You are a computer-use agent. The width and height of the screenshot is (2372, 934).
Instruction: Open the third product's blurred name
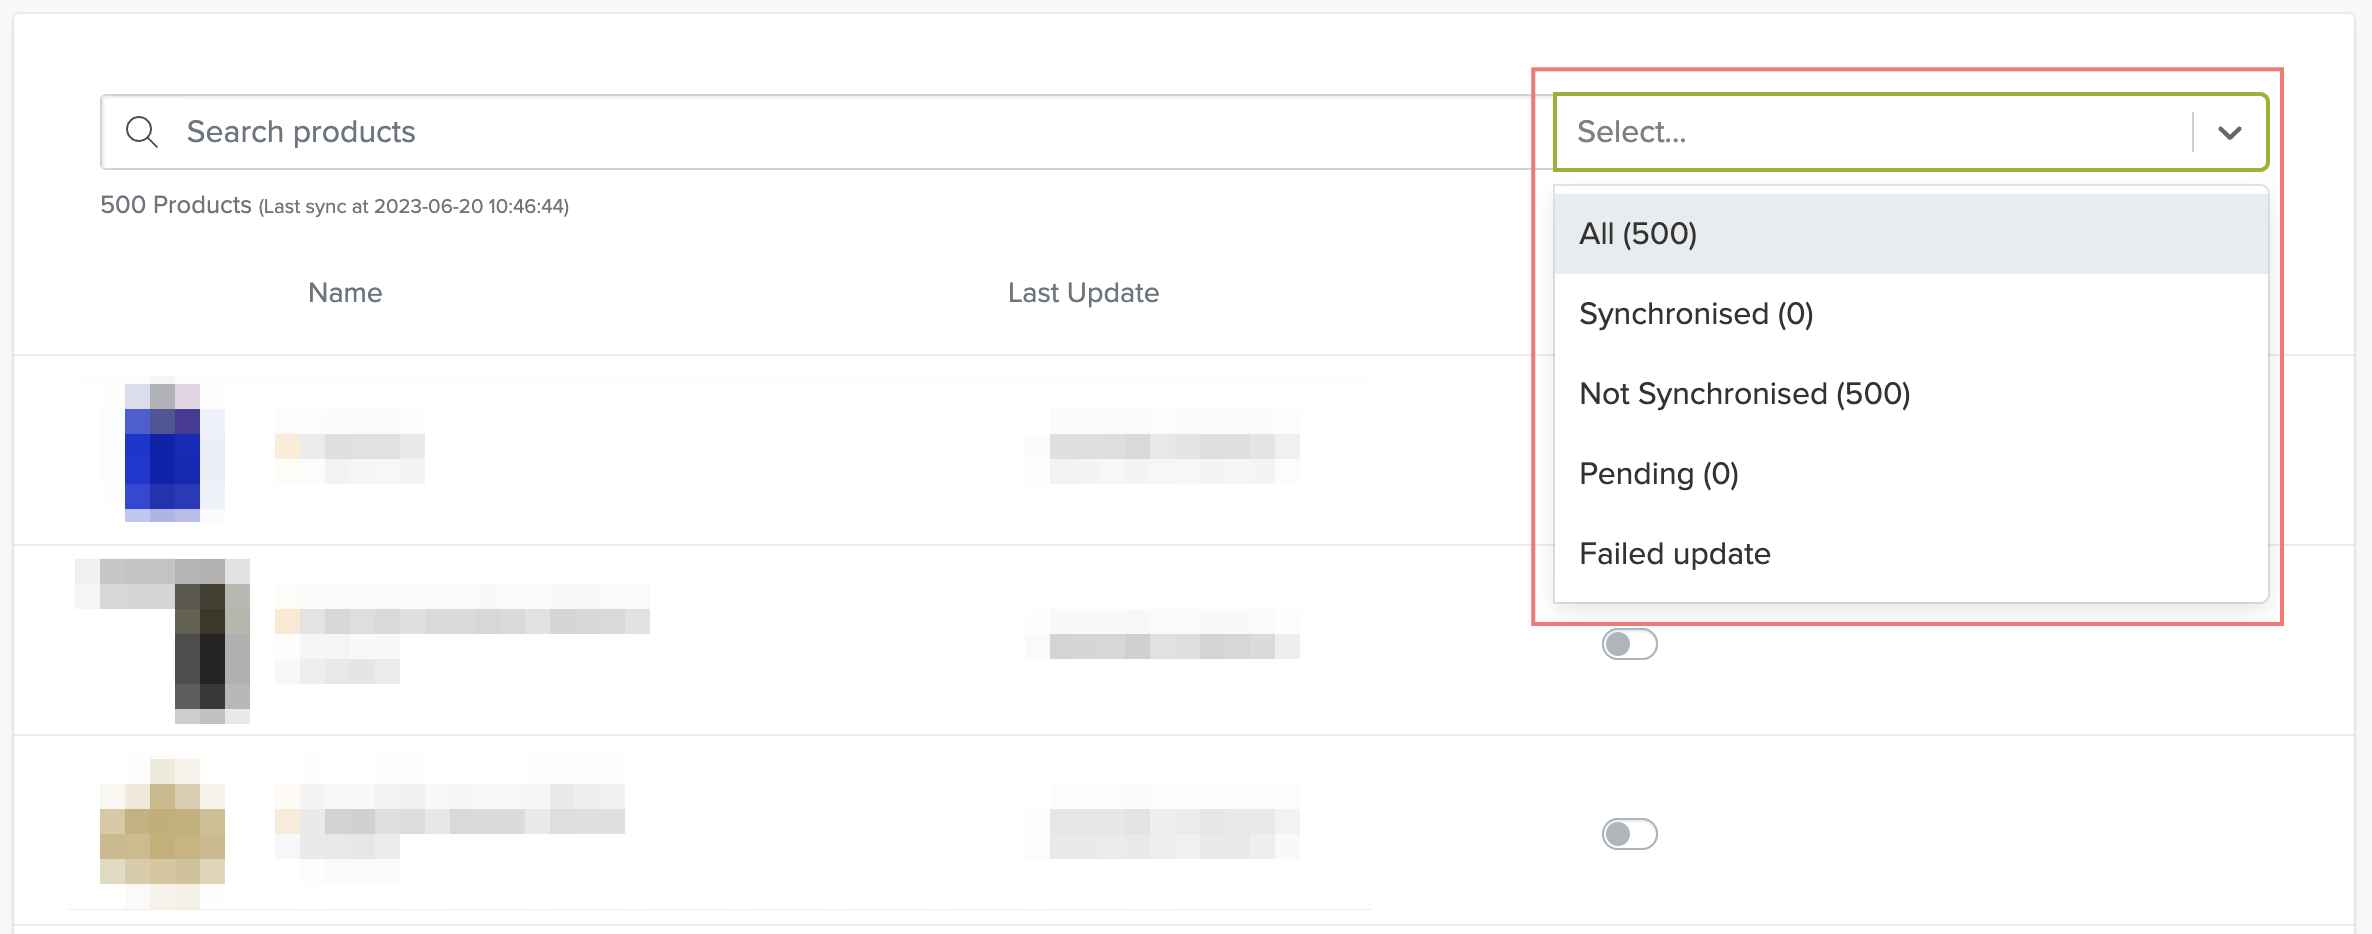(x=450, y=821)
